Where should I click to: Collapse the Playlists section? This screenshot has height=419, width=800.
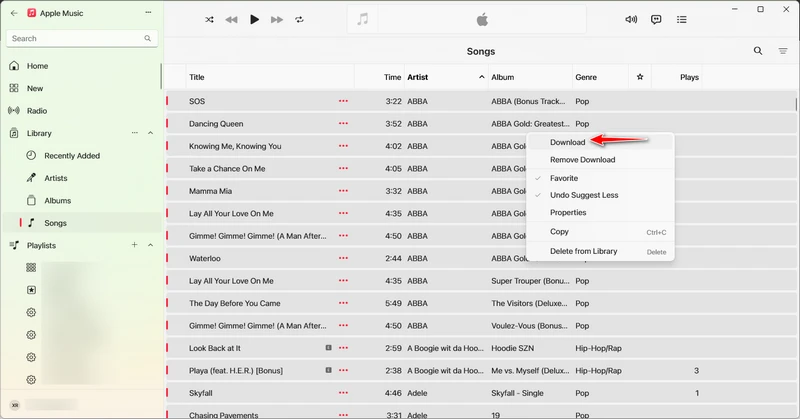151,245
